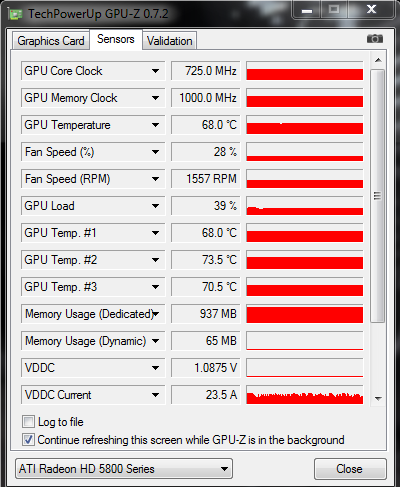Viewport: 400px width, 487px height.
Task: Open the ATI Radeon HD 5800 Series selector
Action: click(x=124, y=469)
